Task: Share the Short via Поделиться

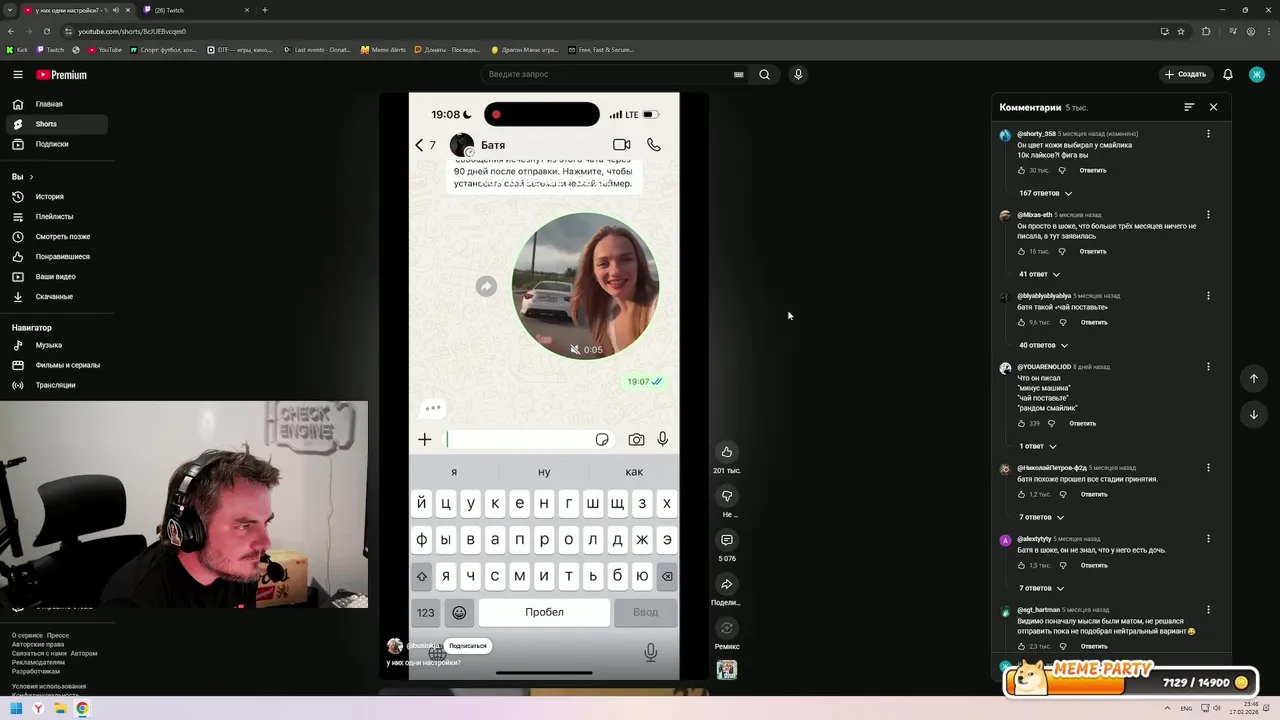Action: click(727, 584)
